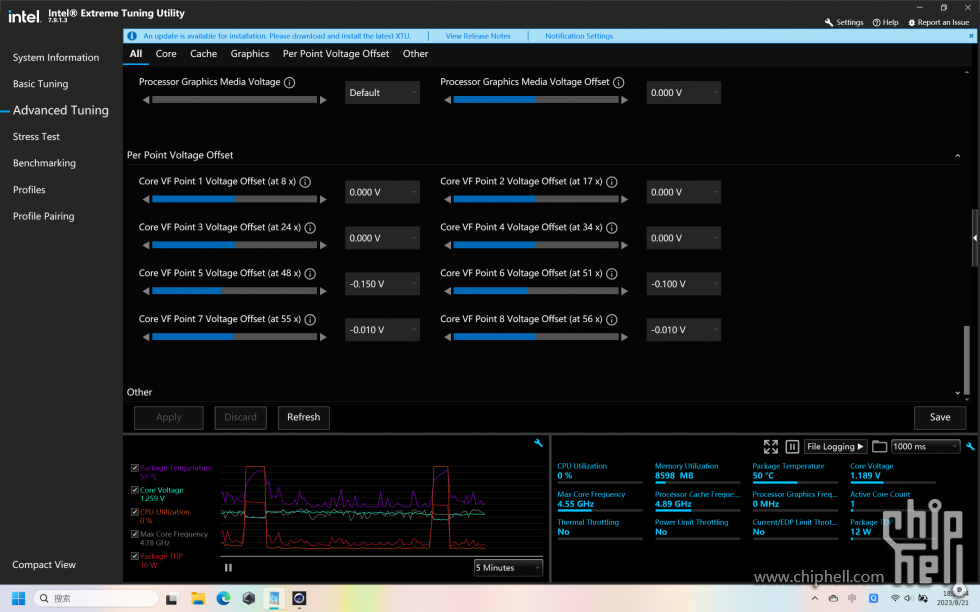Viewport: 980px width, 612px height.
Task: Start File Logging
Action: (835, 446)
